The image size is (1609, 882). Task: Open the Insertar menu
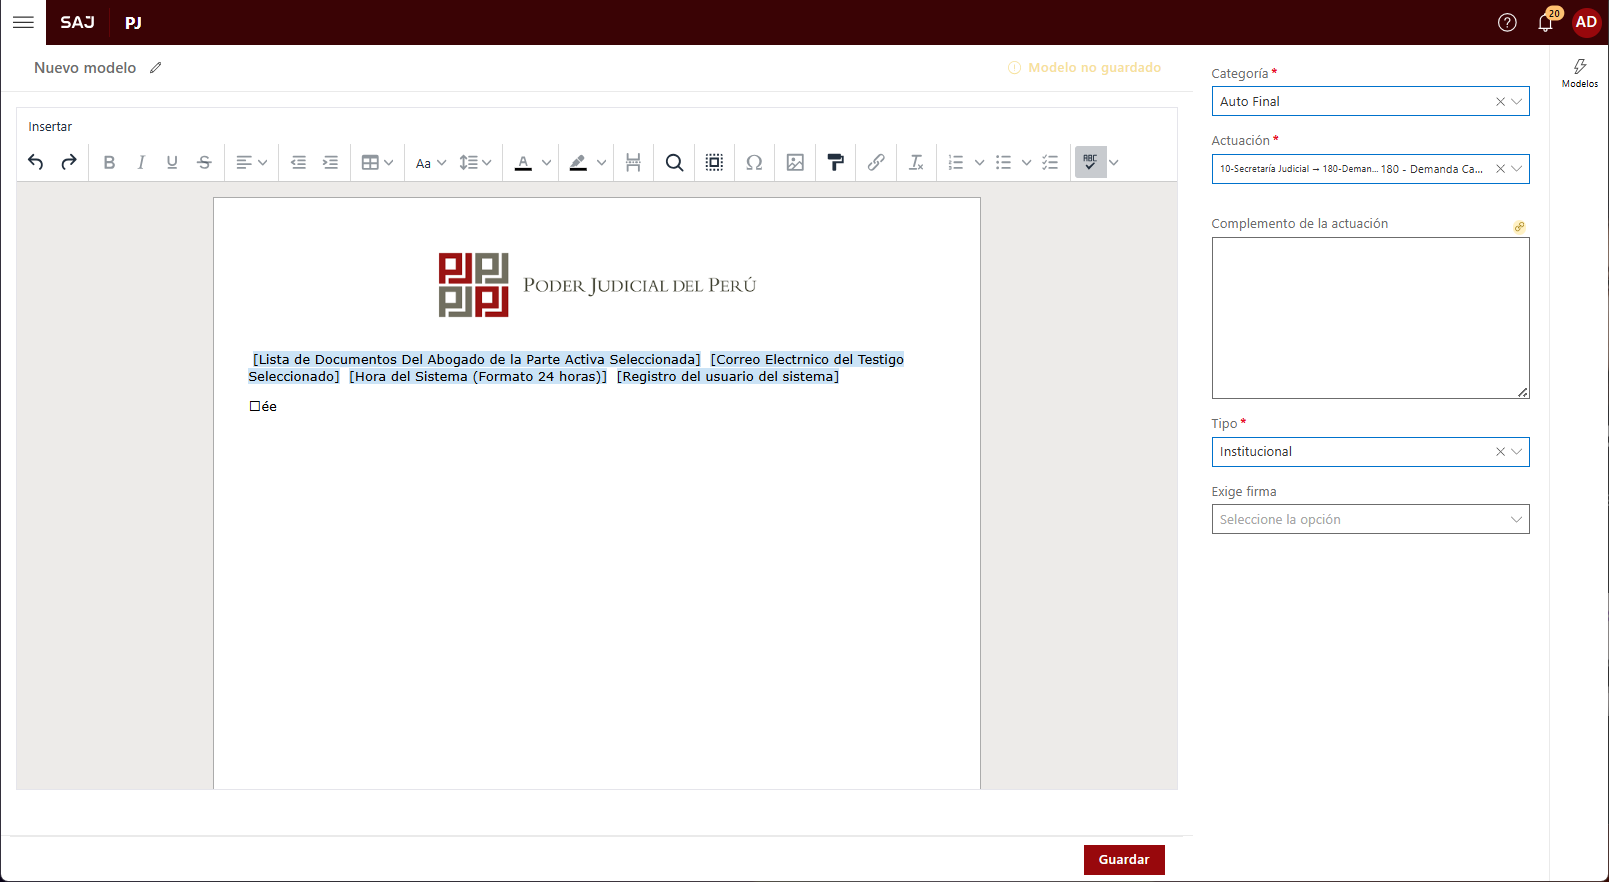50,127
